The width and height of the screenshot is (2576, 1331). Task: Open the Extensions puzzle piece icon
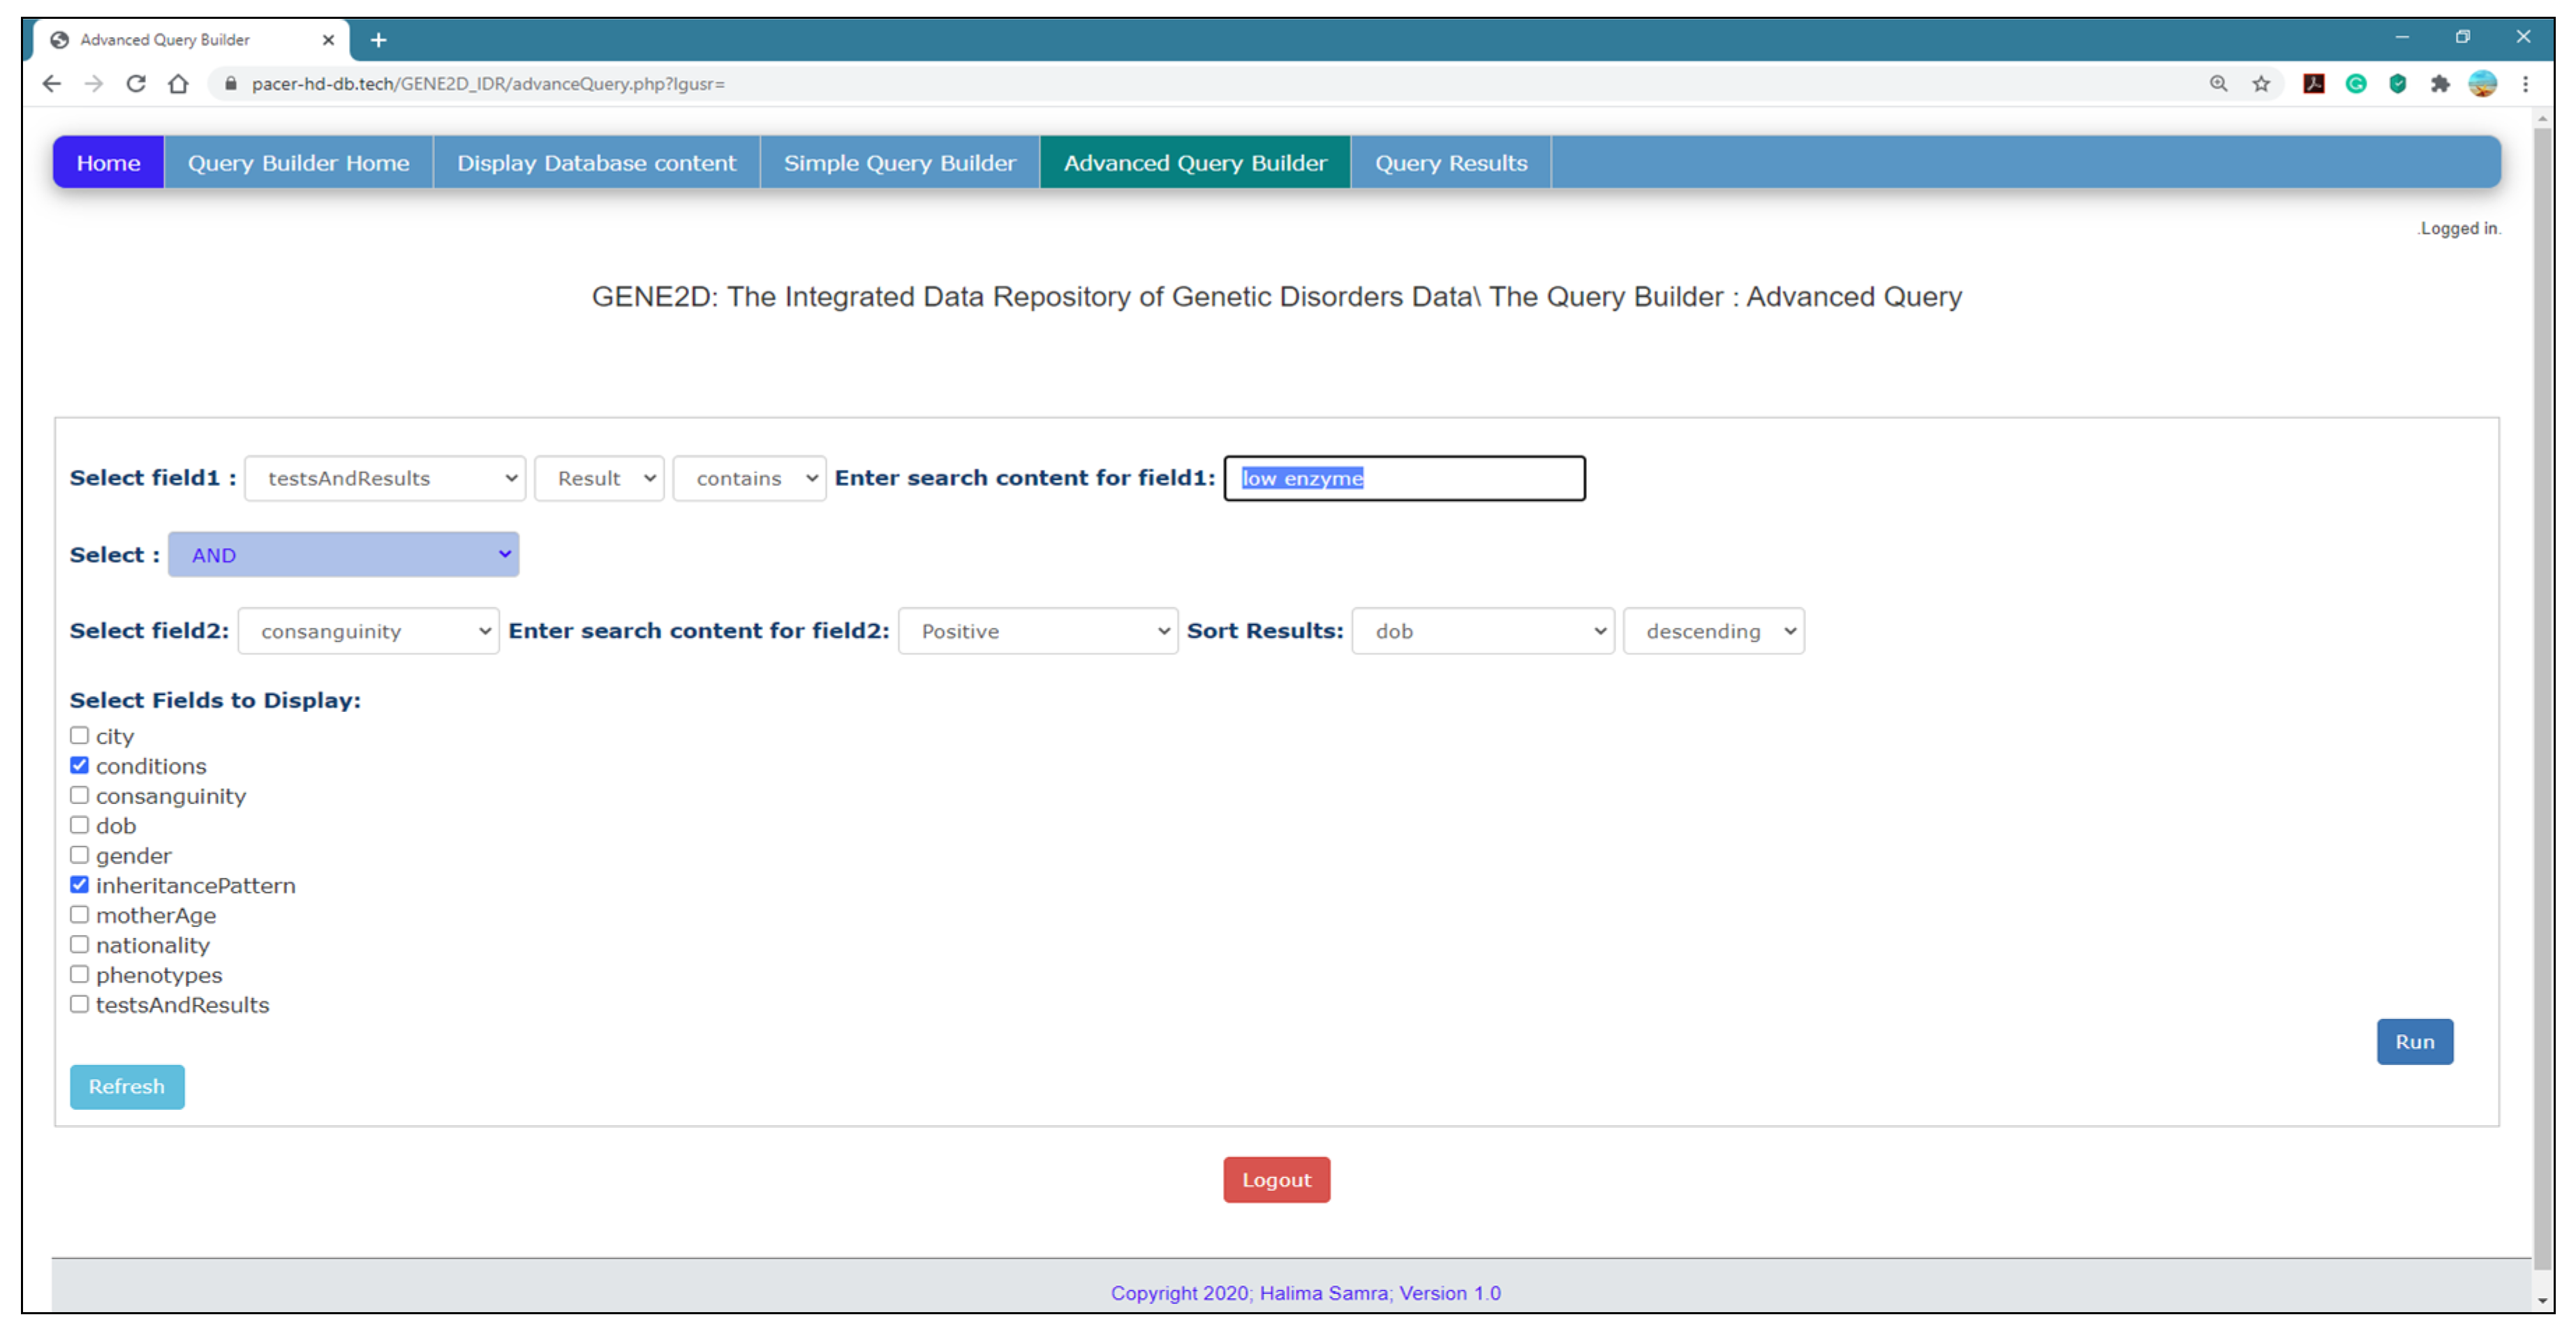point(2439,84)
